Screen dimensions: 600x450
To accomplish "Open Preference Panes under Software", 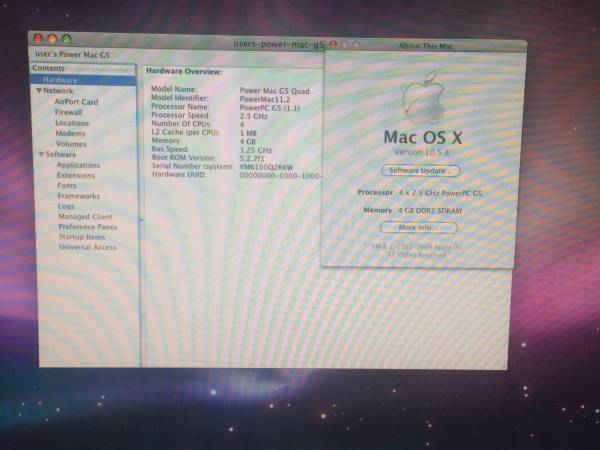I will tap(88, 227).
